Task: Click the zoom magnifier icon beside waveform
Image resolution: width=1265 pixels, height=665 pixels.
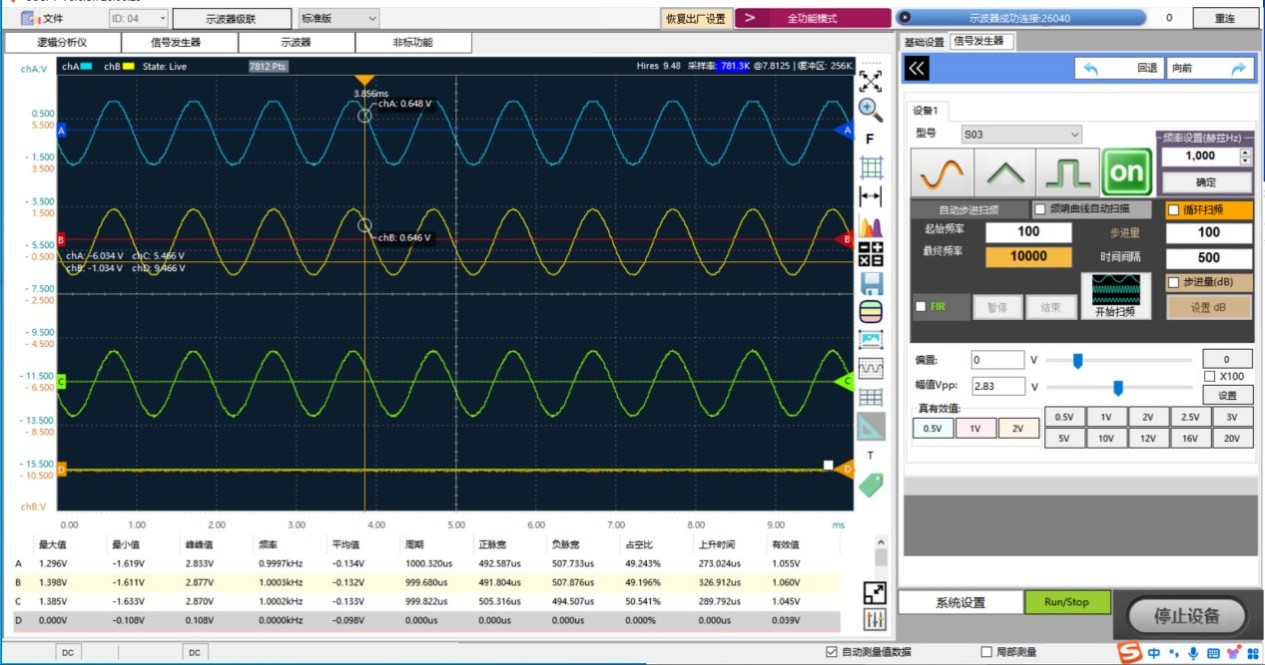Action: [x=871, y=109]
